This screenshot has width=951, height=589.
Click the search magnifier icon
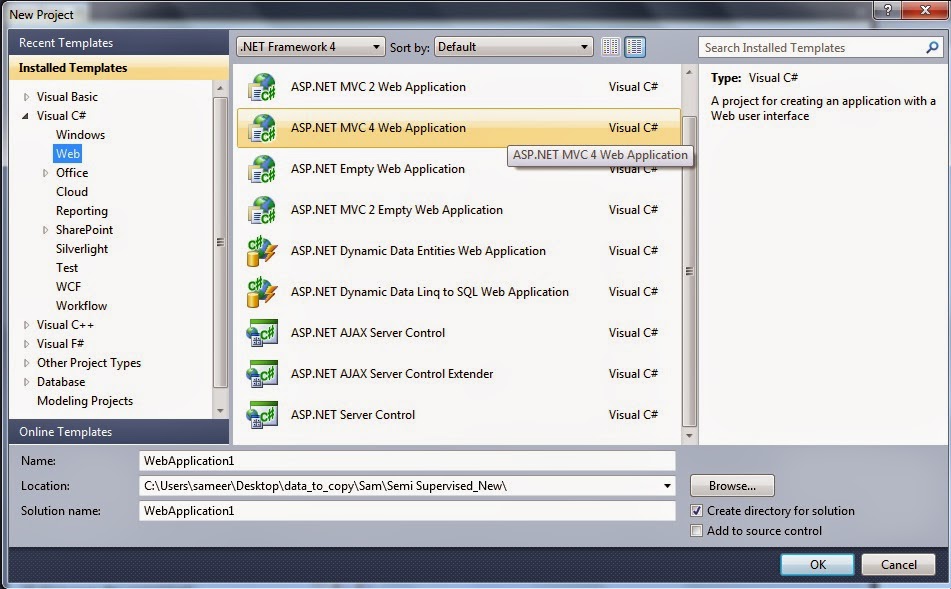click(932, 47)
